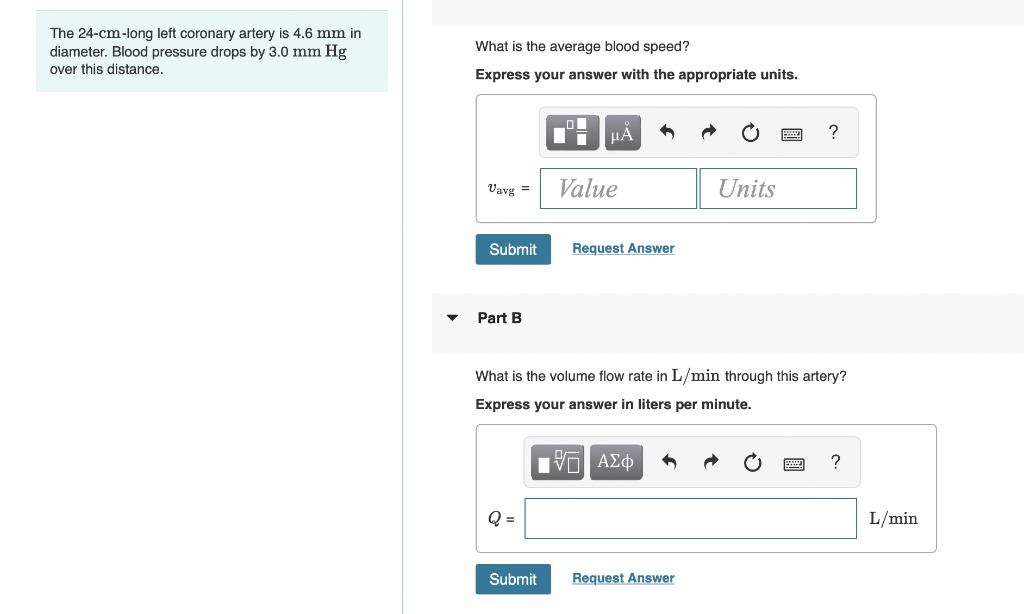This screenshot has height=614, width=1024.
Task: Open the ΑΣΦ Greek symbols menu
Action: coord(616,462)
